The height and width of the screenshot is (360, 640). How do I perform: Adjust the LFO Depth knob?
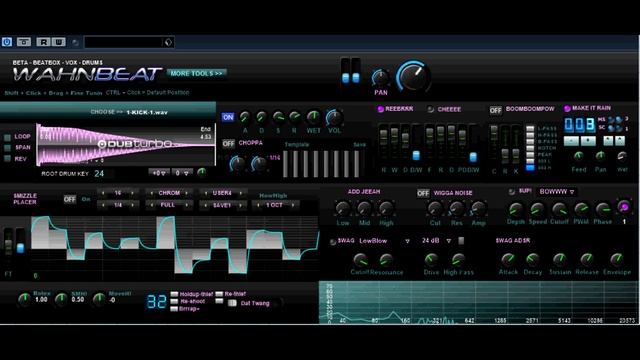[516, 209]
